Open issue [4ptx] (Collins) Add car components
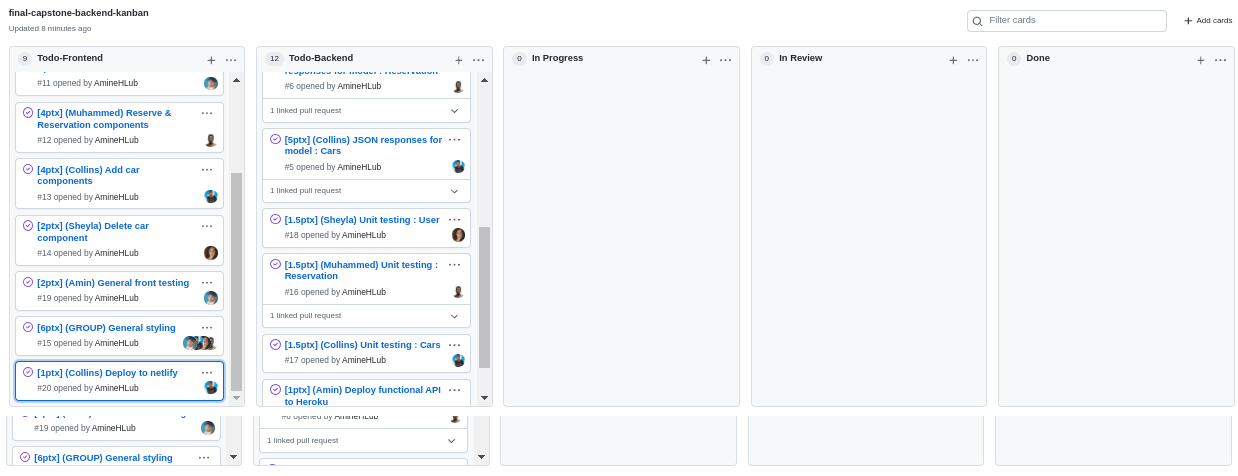This screenshot has width=1238, height=476. (88, 176)
